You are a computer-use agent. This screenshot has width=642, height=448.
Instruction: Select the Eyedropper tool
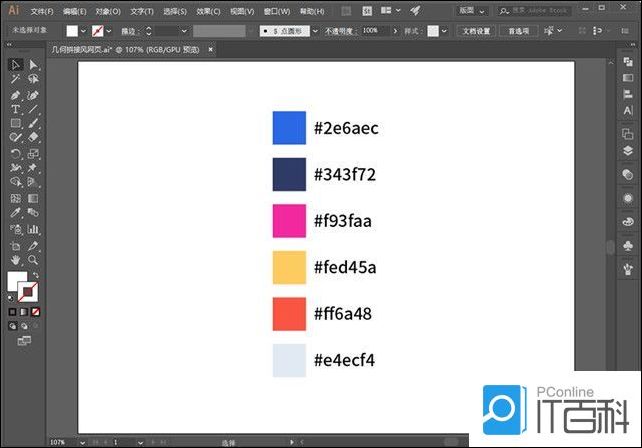click(x=16, y=213)
